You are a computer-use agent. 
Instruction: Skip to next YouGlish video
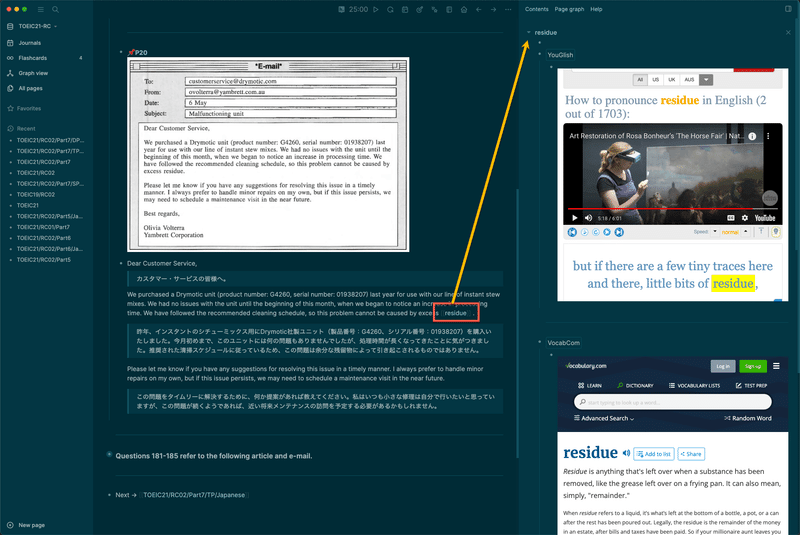click(619, 232)
